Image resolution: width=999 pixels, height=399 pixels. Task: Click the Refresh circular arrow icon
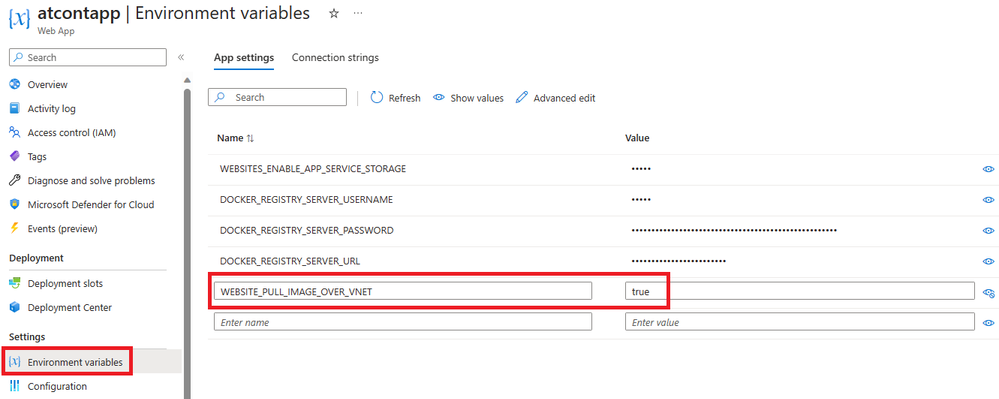[377, 98]
